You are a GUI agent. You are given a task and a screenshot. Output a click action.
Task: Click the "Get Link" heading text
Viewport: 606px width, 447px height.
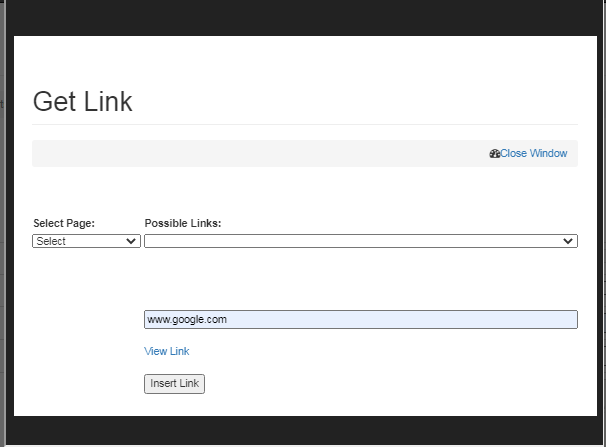click(82, 101)
